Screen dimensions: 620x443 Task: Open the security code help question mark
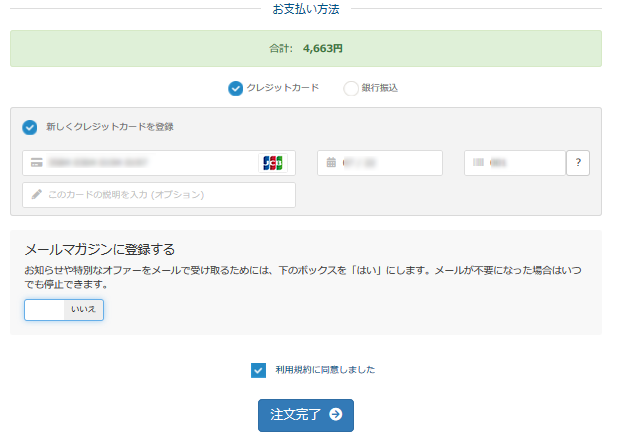point(577,162)
